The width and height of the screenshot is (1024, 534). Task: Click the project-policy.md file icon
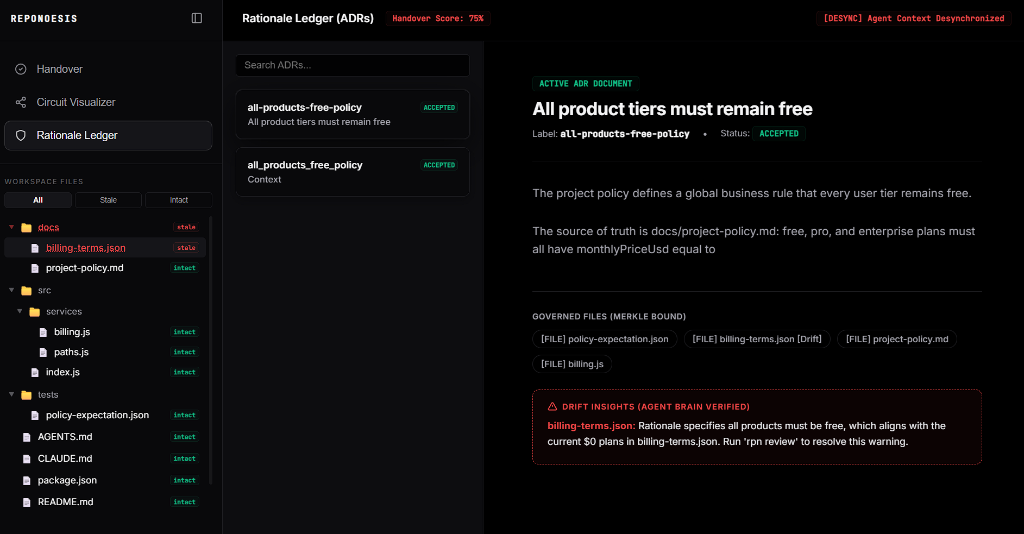pos(35,268)
